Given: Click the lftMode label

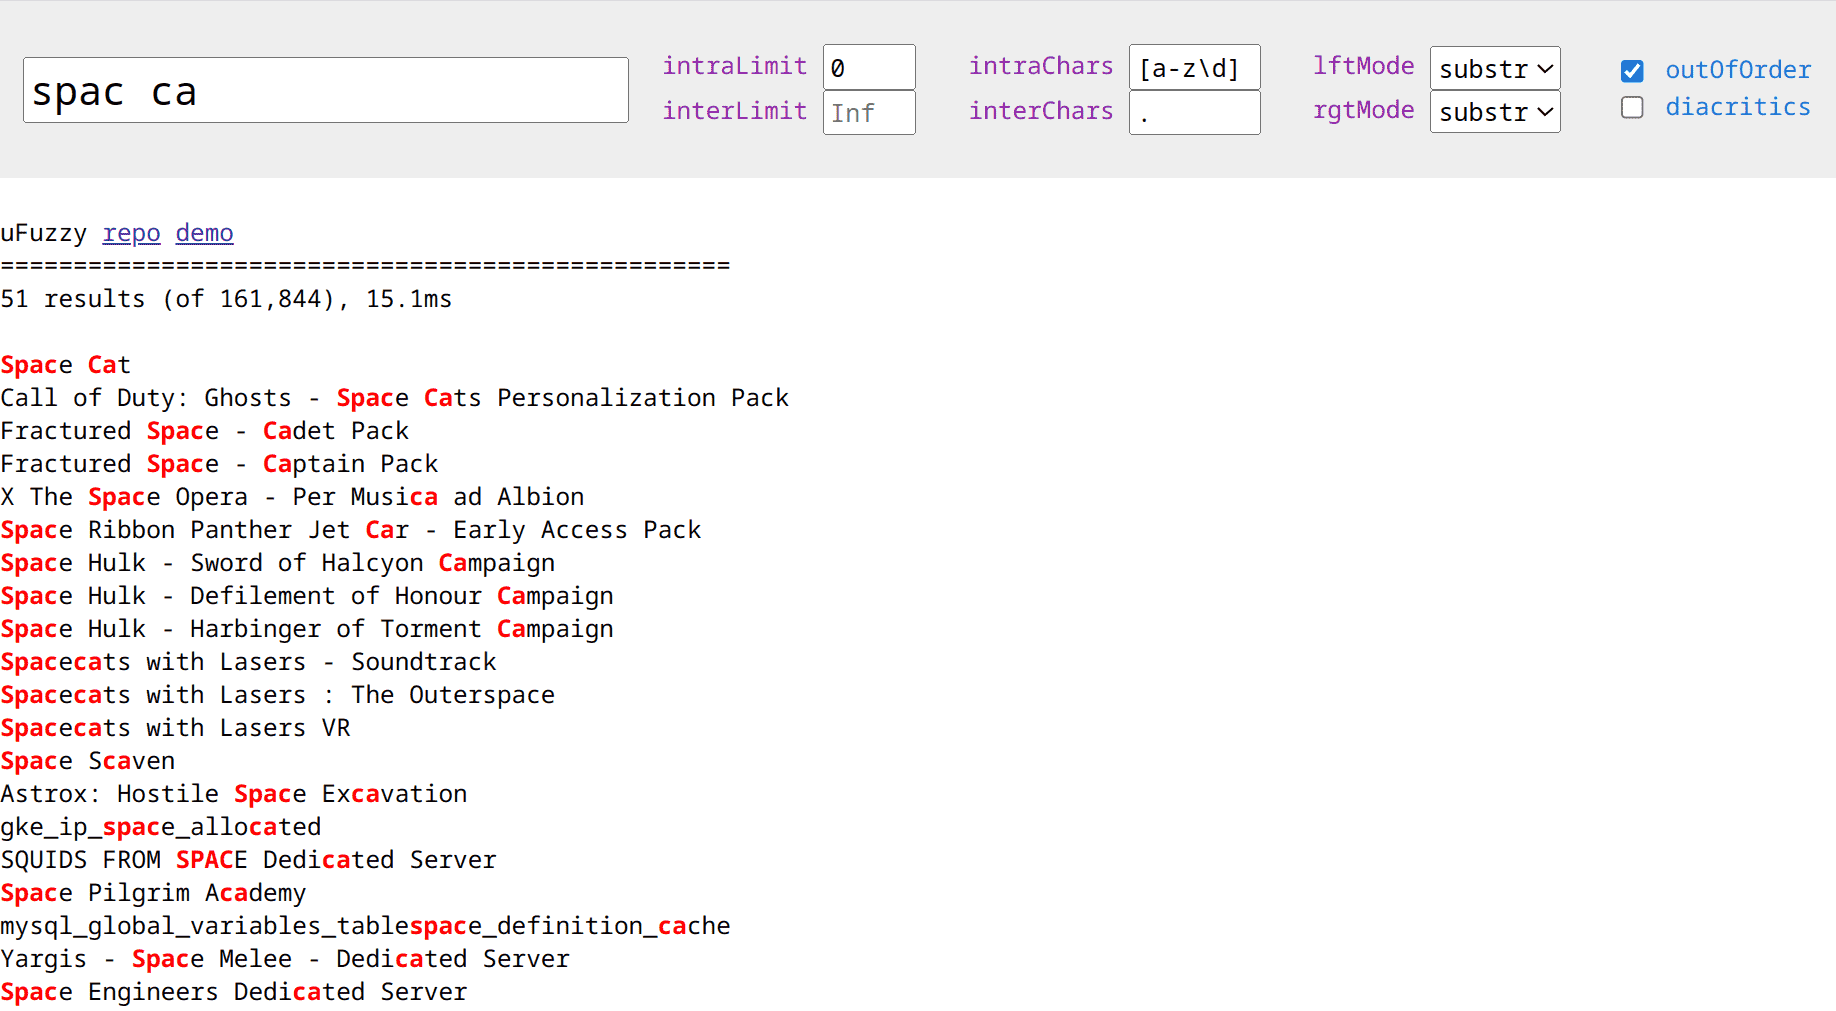Looking at the screenshot, I should pyautogui.click(x=1363, y=66).
